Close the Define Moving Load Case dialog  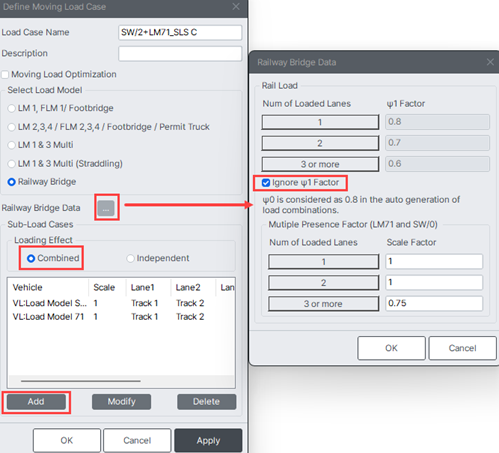tap(236, 7)
